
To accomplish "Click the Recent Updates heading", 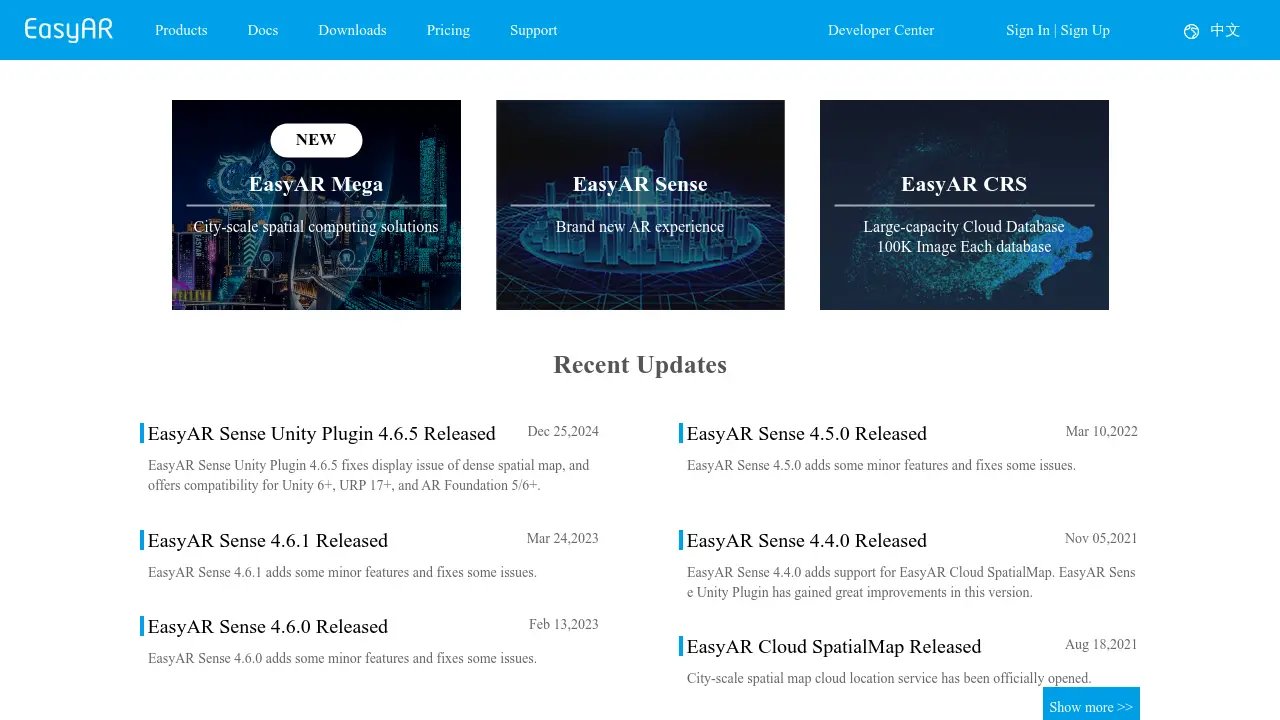I will tap(640, 365).
